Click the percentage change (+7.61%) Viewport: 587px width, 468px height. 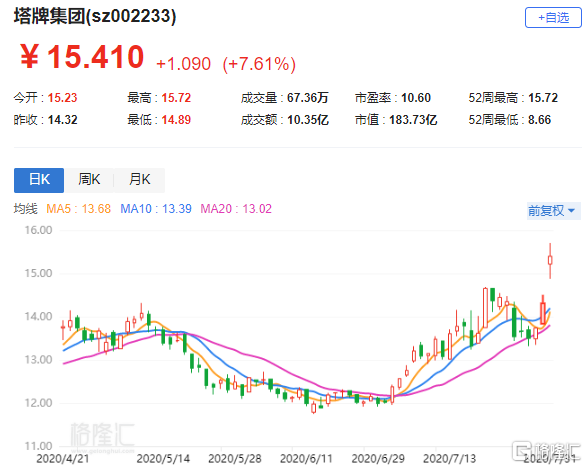[x=259, y=64]
